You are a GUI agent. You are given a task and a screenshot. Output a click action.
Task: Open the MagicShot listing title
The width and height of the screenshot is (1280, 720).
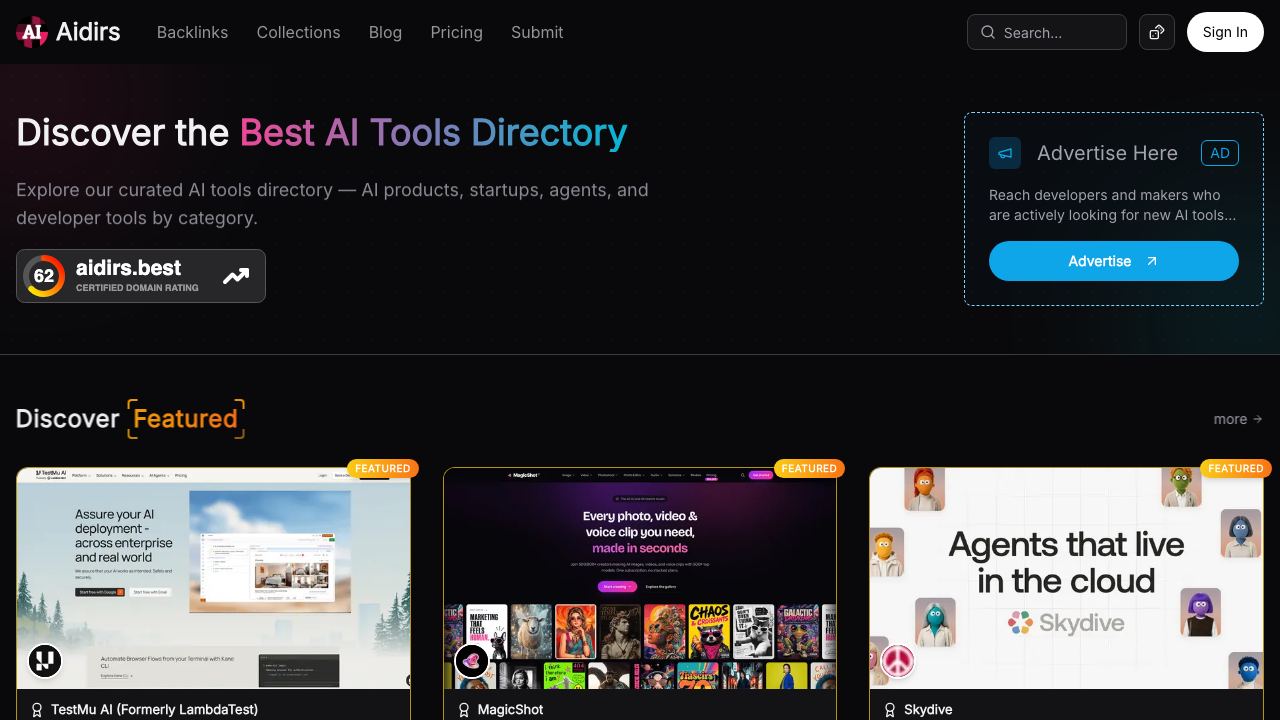[x=510, y=709]
